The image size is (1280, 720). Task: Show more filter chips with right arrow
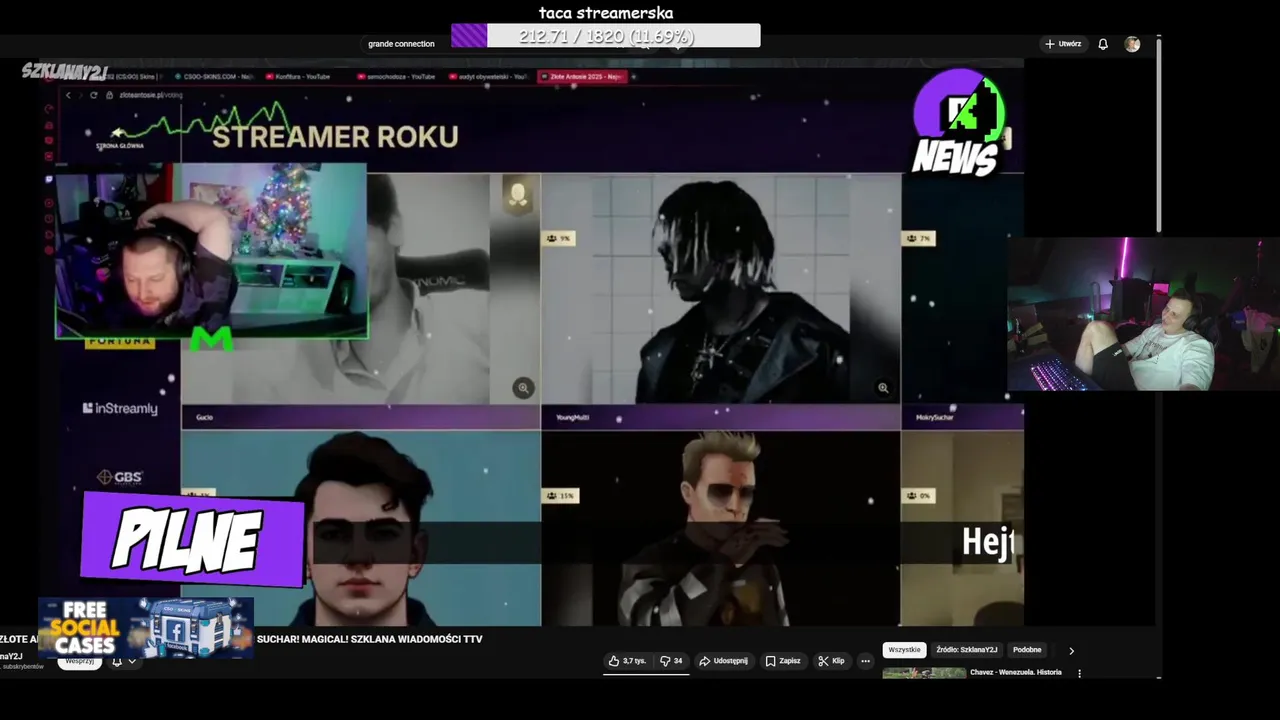[1071, 650]
